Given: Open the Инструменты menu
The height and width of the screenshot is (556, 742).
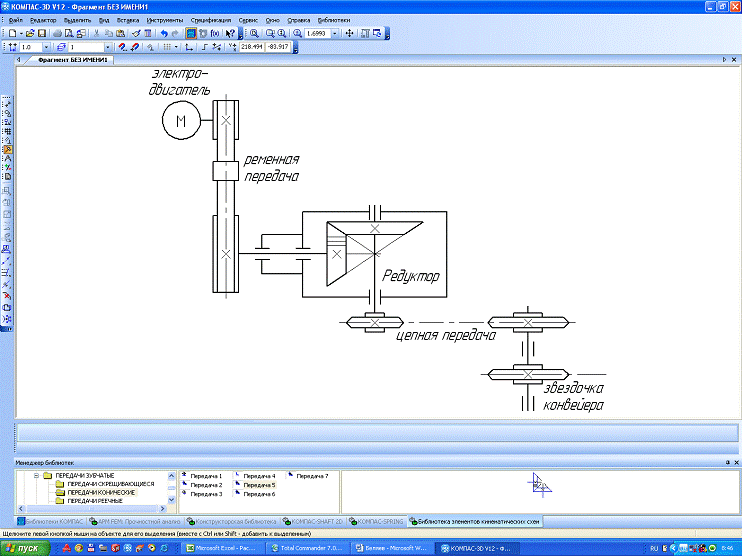Looking at the screenshot, I should (164, 19).
